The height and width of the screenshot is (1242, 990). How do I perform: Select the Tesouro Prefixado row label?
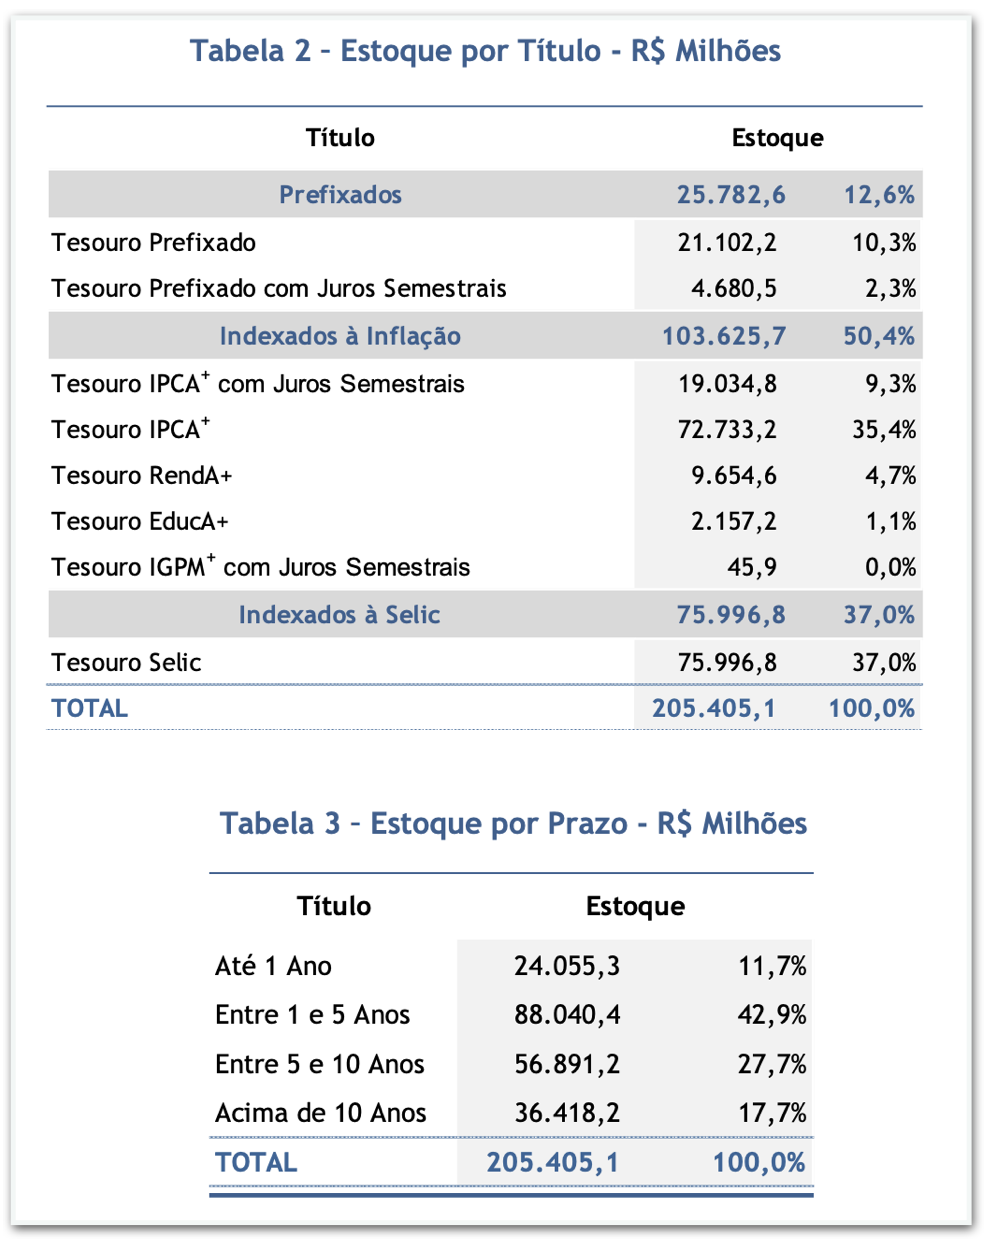pos(154,243)
